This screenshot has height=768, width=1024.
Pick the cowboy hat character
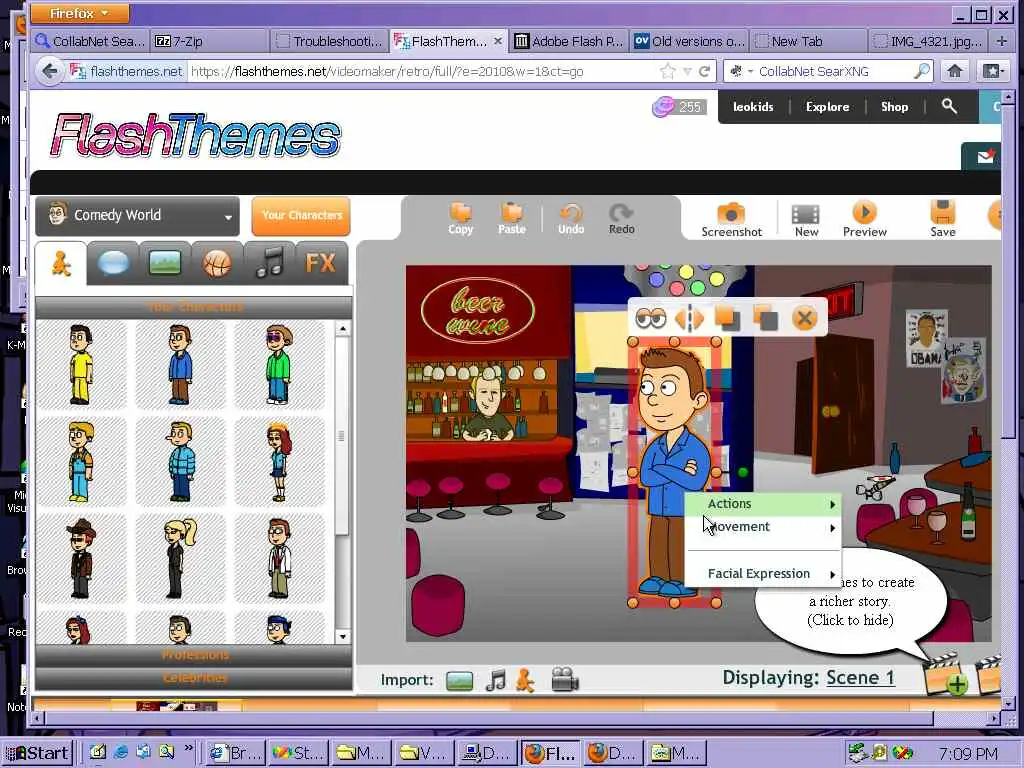81,558
